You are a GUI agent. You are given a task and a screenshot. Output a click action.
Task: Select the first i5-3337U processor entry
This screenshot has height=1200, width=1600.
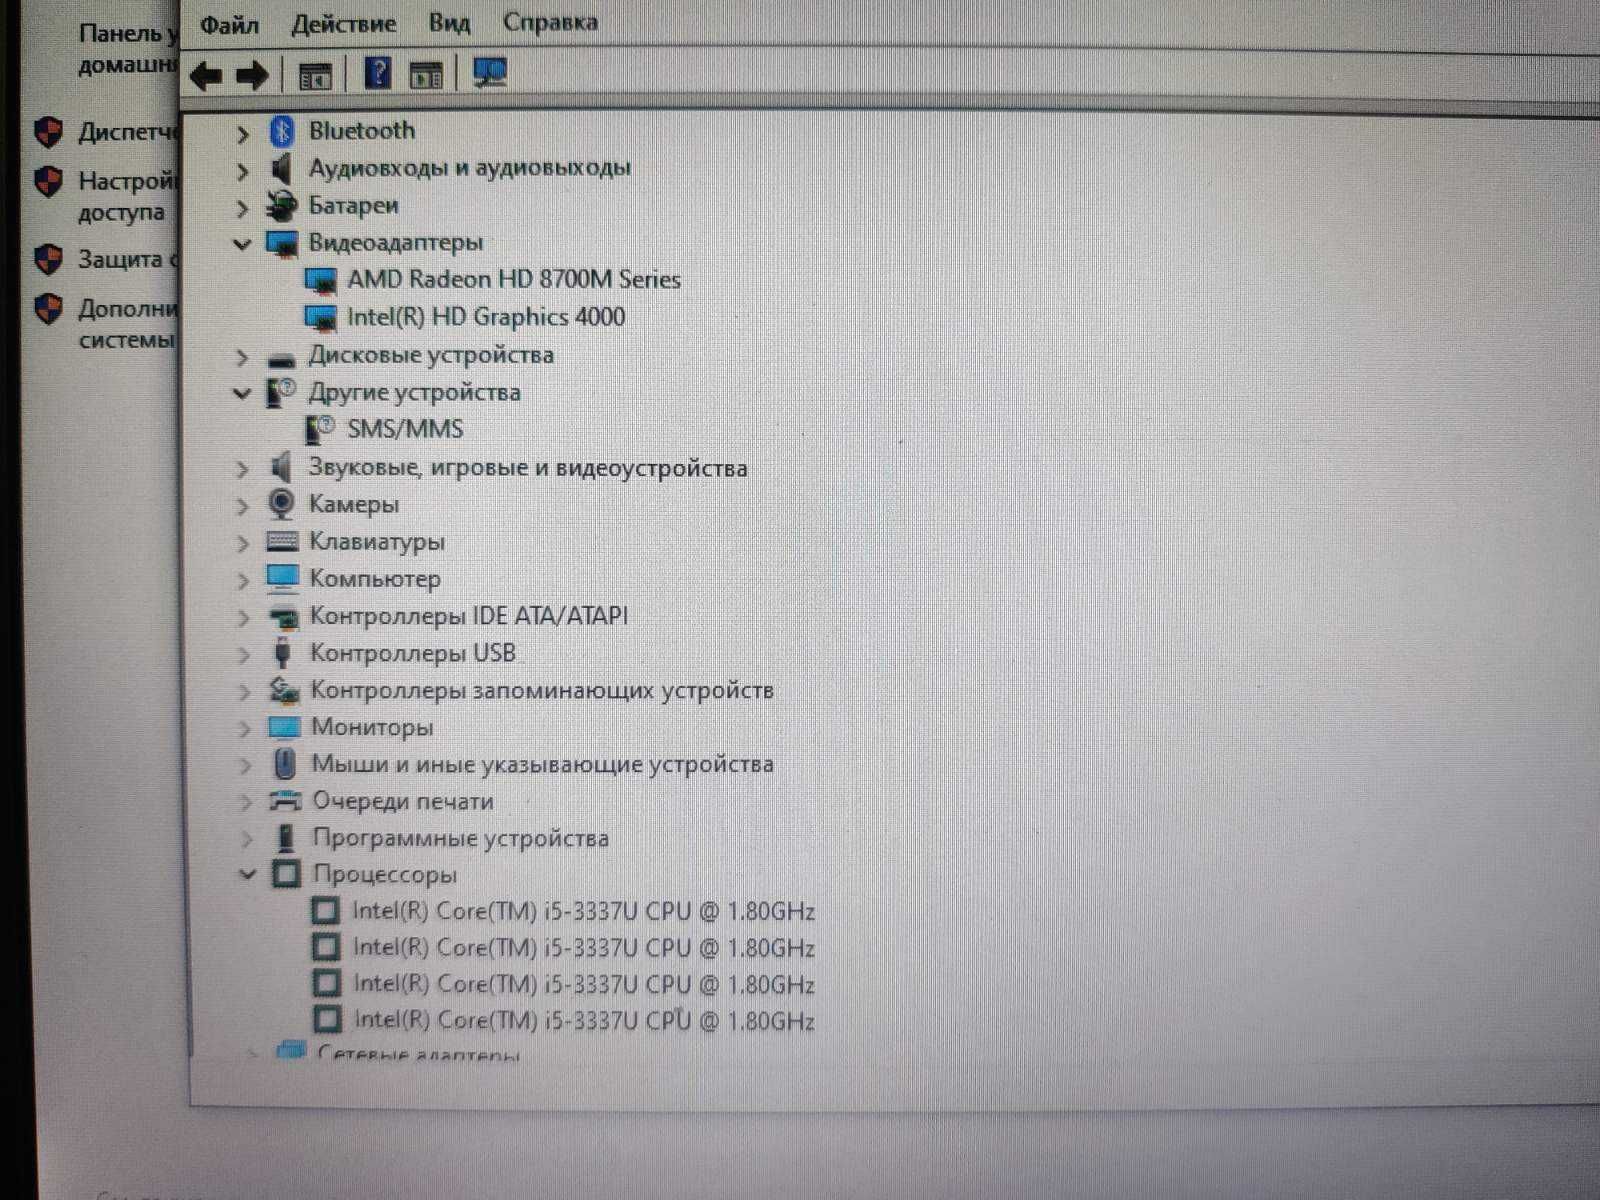pos(583,911)
